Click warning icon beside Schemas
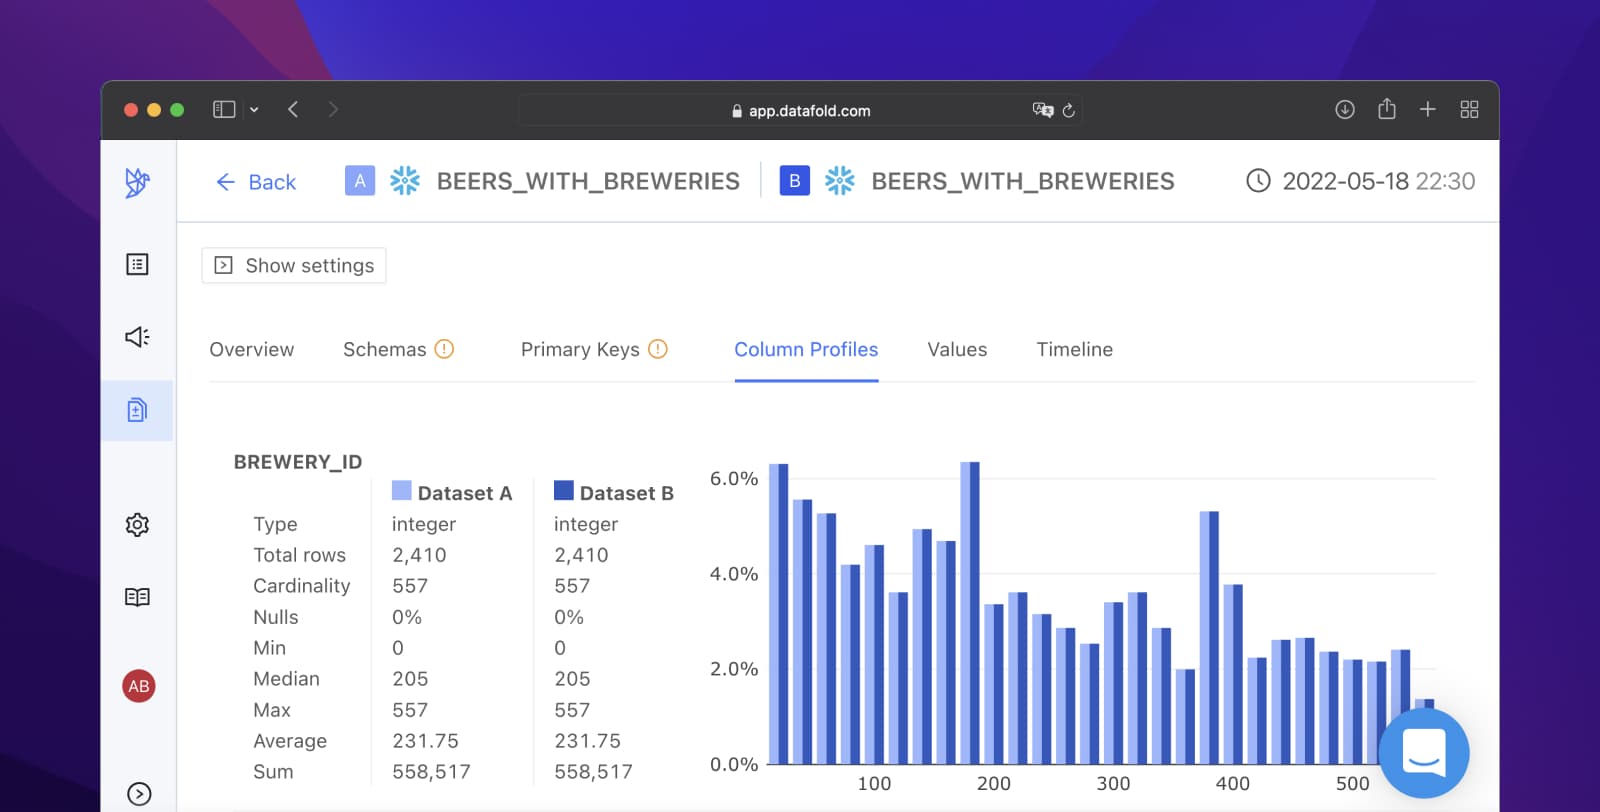The height and width of the screenshot is (812, 1600). tap(444, 349)
